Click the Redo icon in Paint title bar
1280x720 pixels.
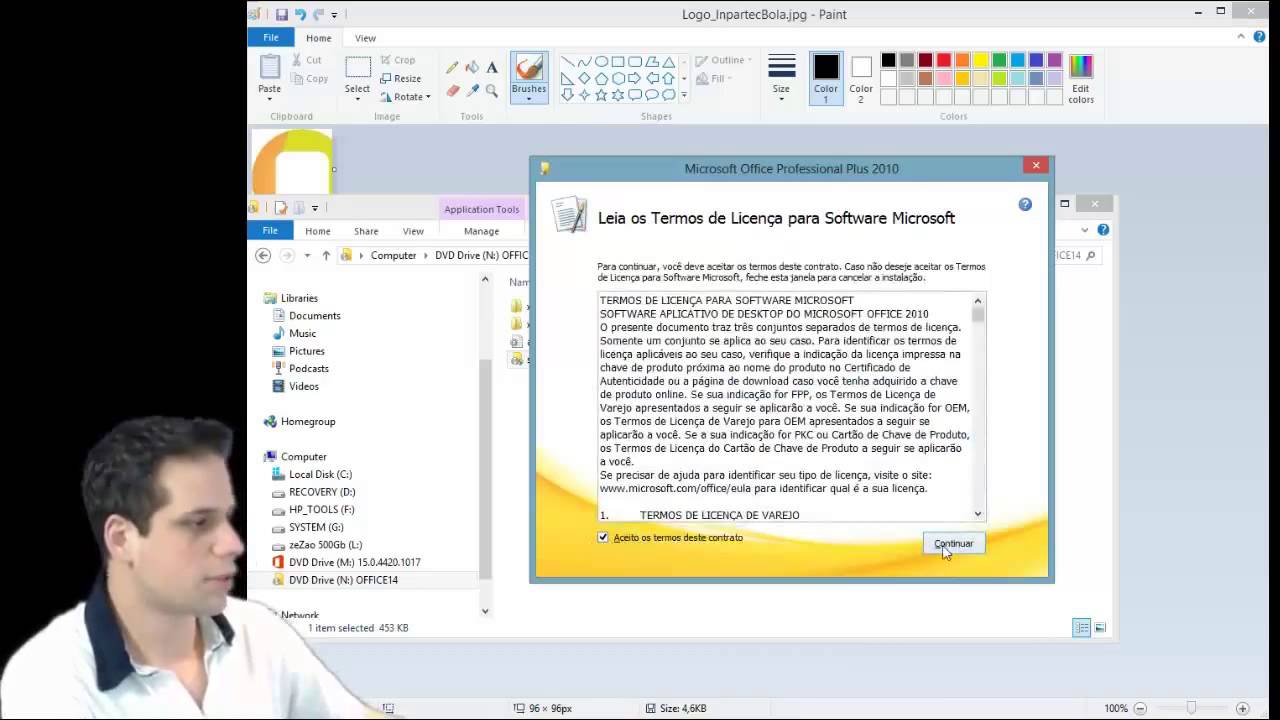coord(318,14)
